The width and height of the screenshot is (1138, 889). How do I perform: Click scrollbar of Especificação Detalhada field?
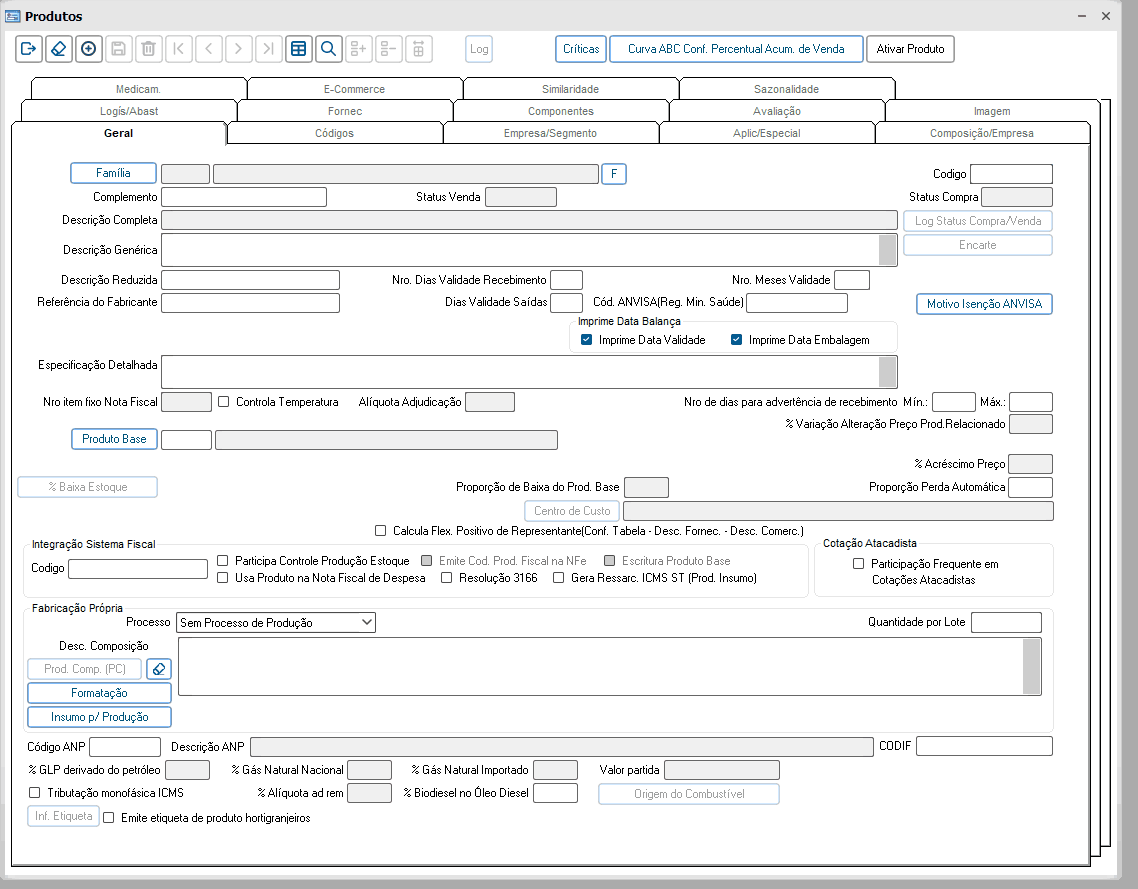(887, 372)
